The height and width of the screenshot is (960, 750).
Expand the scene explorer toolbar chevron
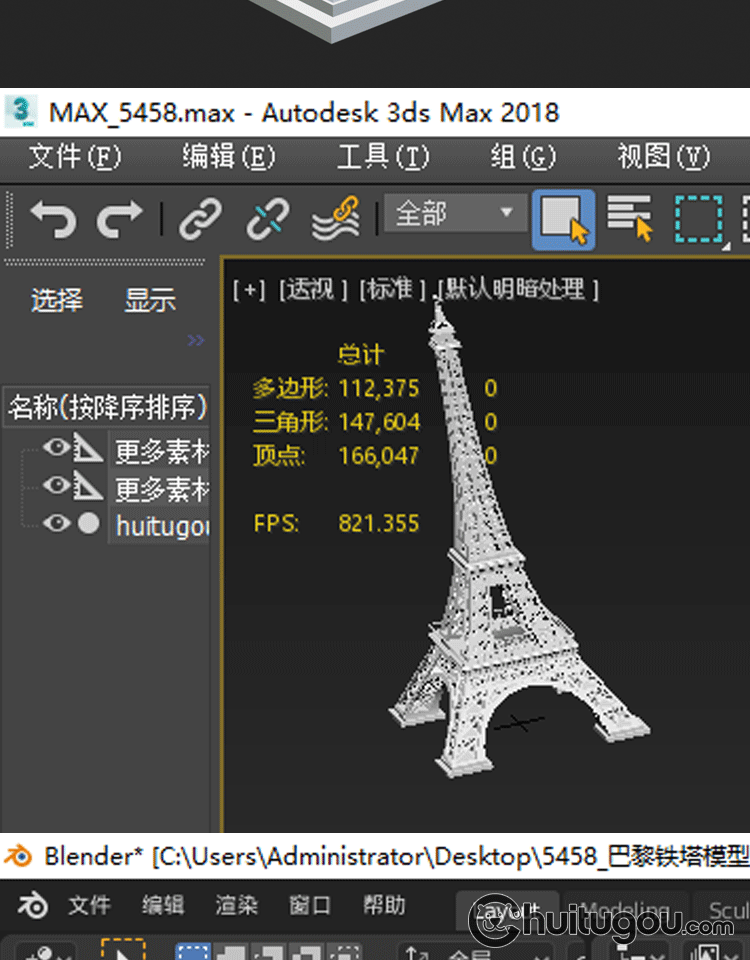click(x=195, y=341)
